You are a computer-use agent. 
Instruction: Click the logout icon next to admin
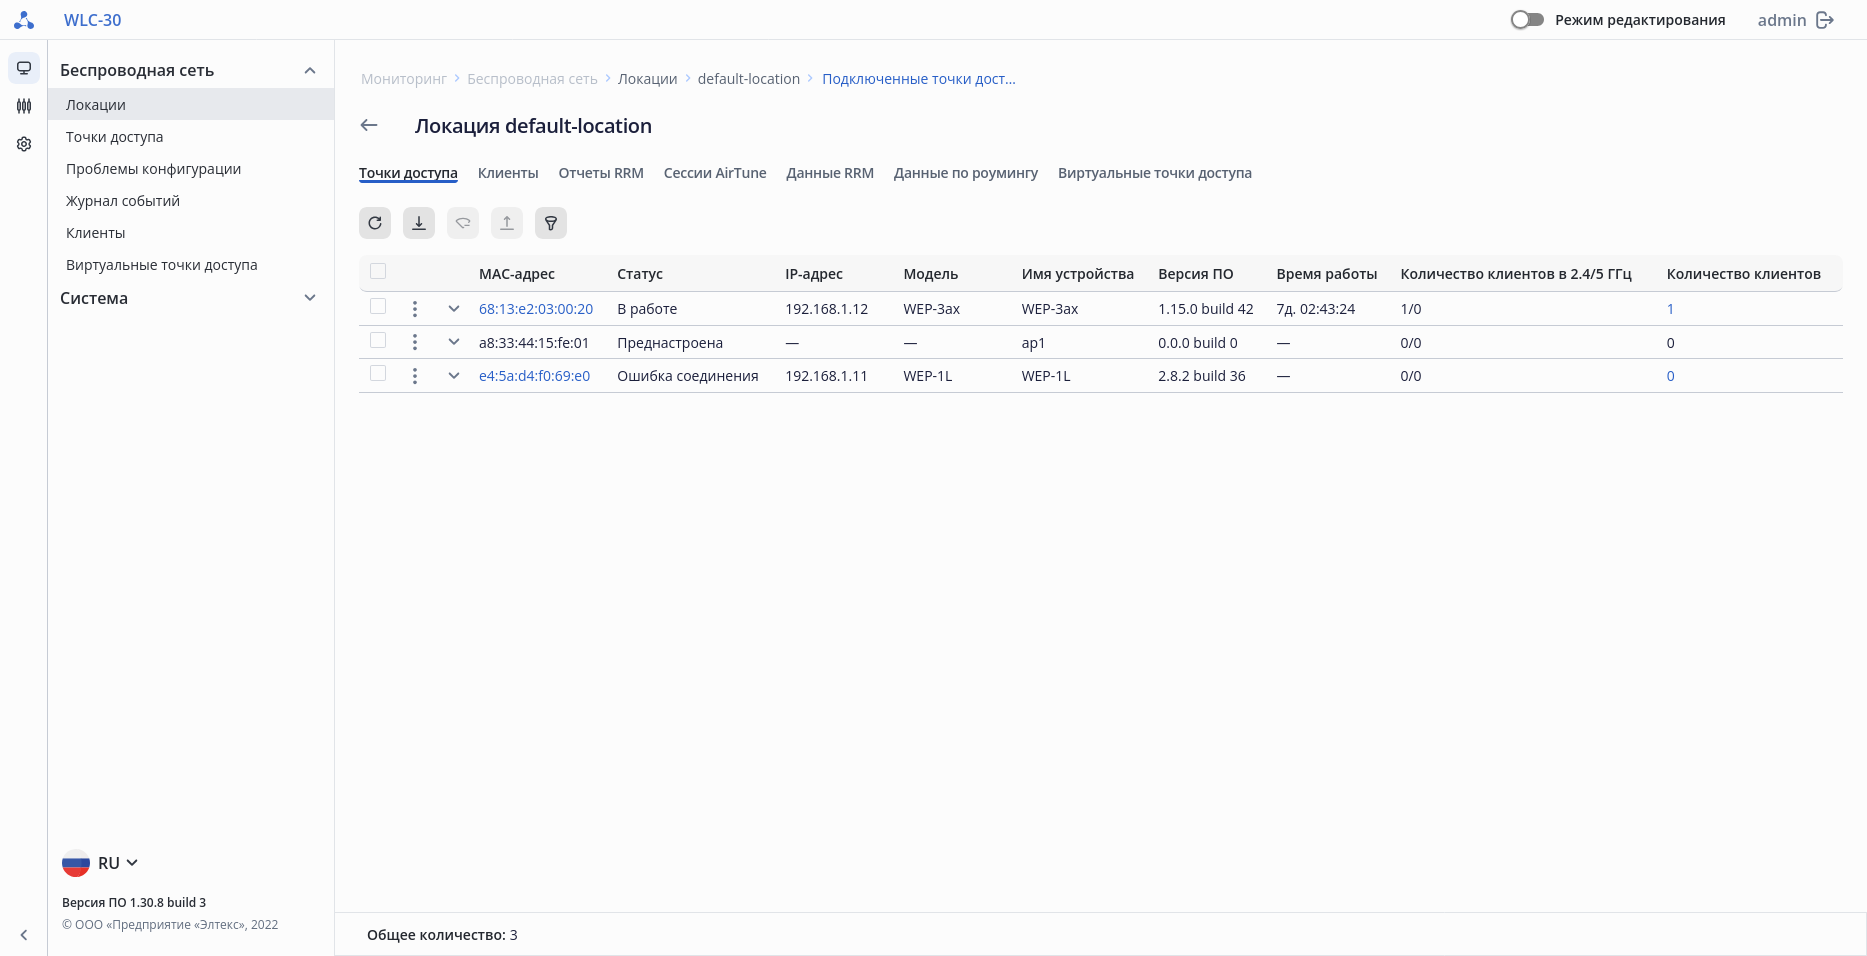1825,20
